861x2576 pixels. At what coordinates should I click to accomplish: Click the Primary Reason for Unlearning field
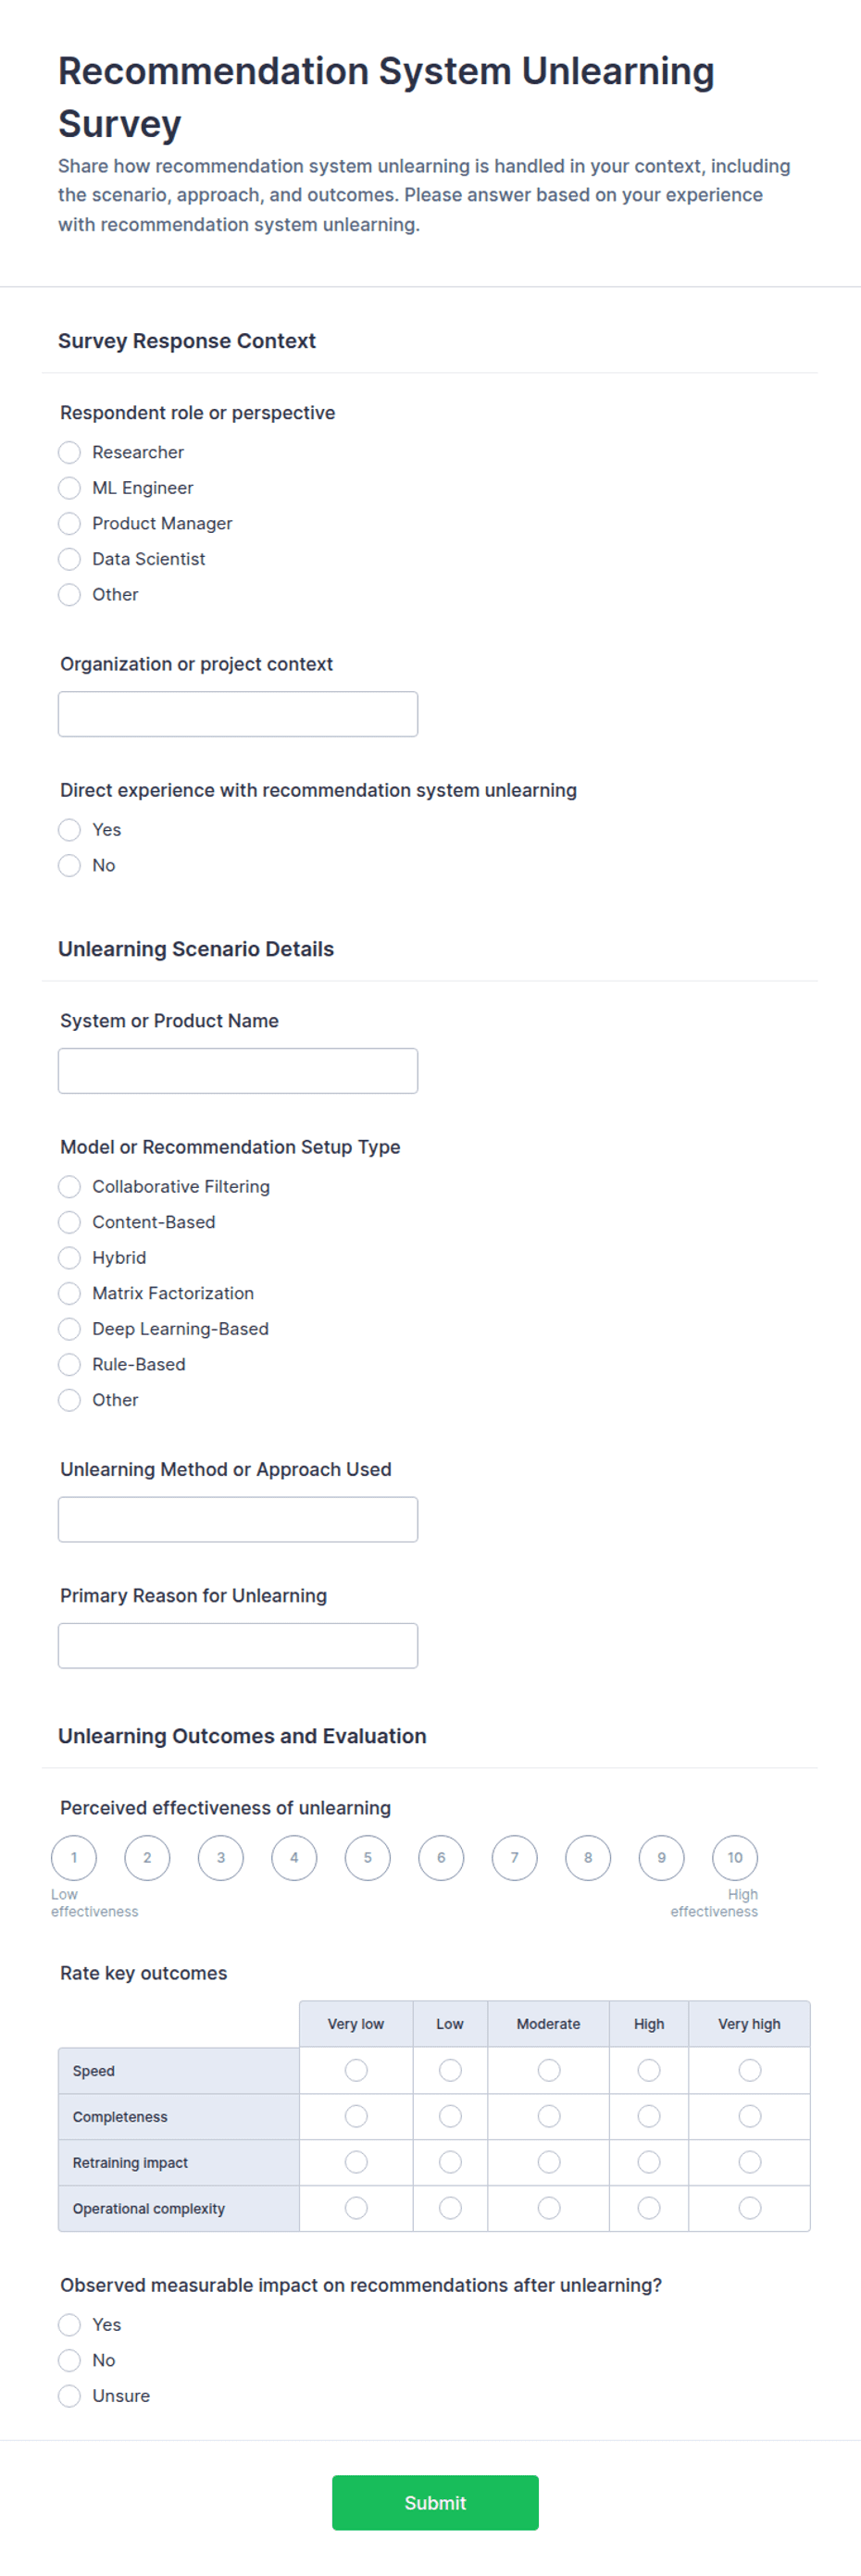pyautogui.click(x=238, y=1646)
